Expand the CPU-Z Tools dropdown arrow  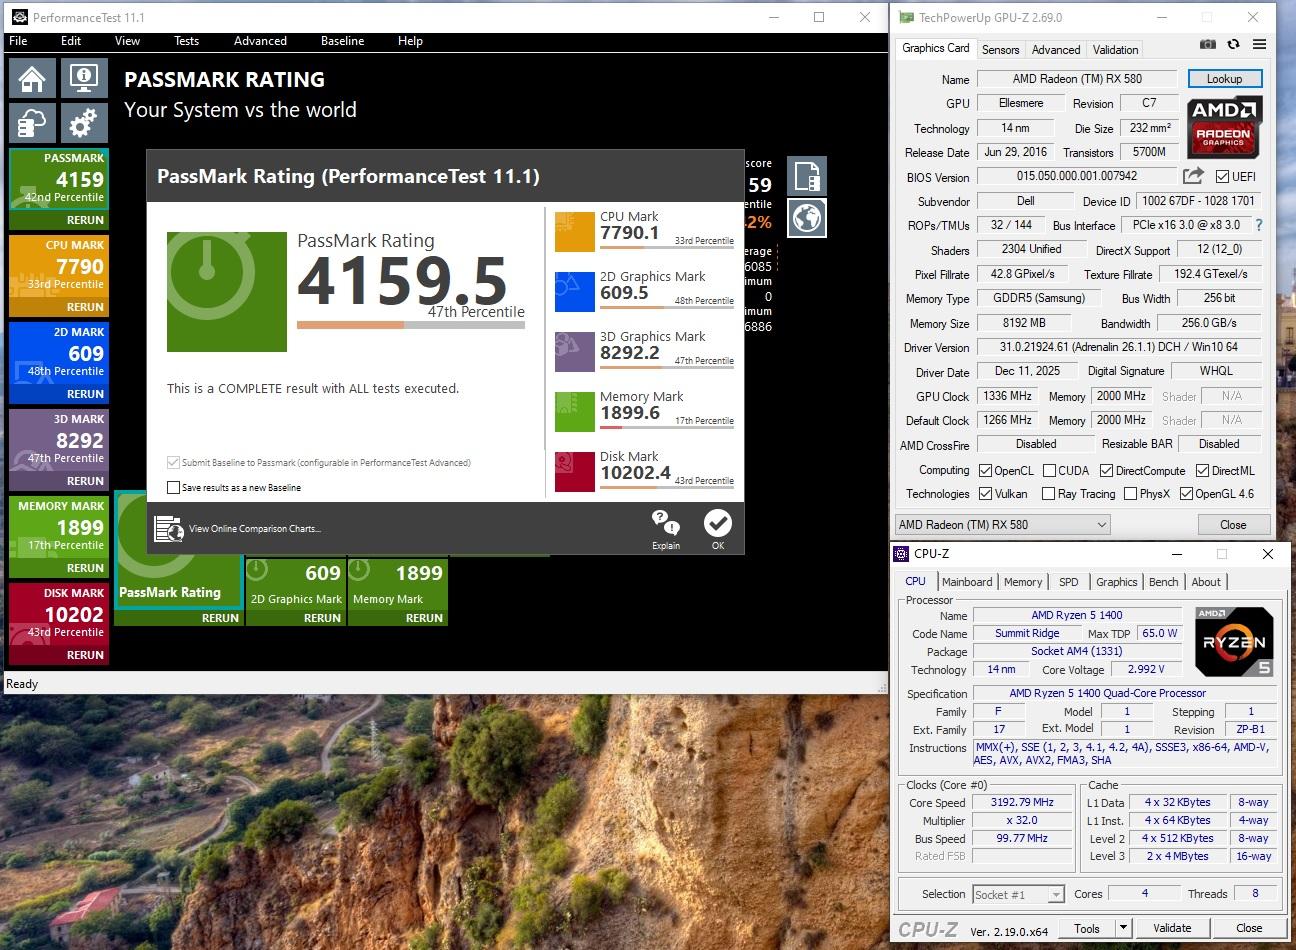click(x=1124, y=928)
